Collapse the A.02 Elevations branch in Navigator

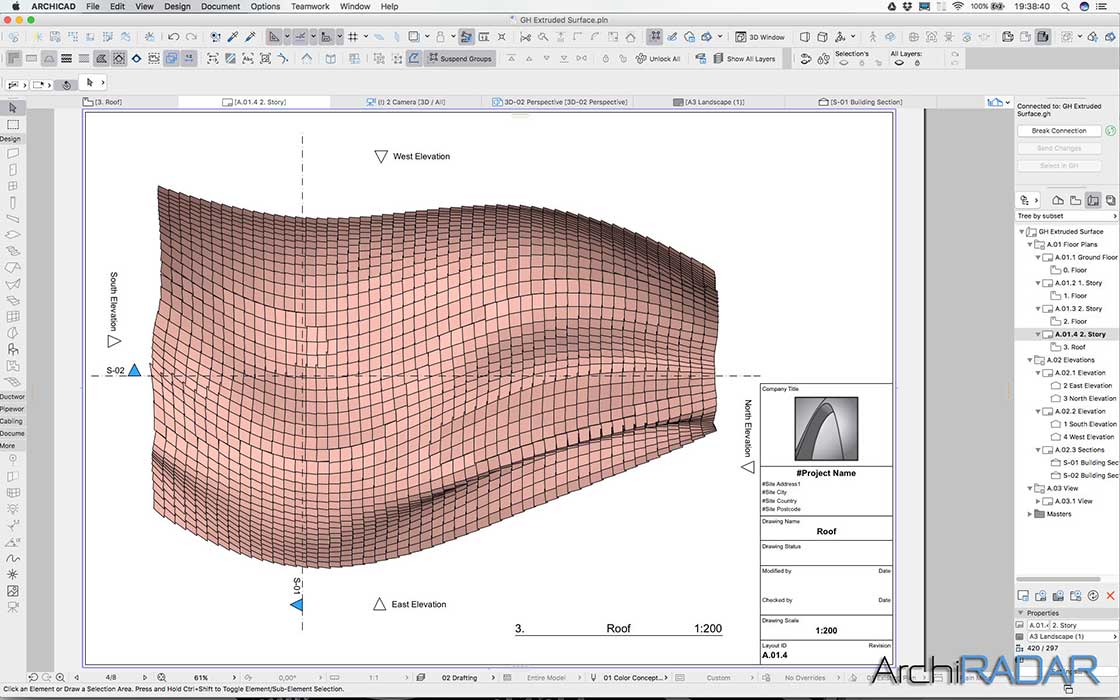(x=1032, y=359)
